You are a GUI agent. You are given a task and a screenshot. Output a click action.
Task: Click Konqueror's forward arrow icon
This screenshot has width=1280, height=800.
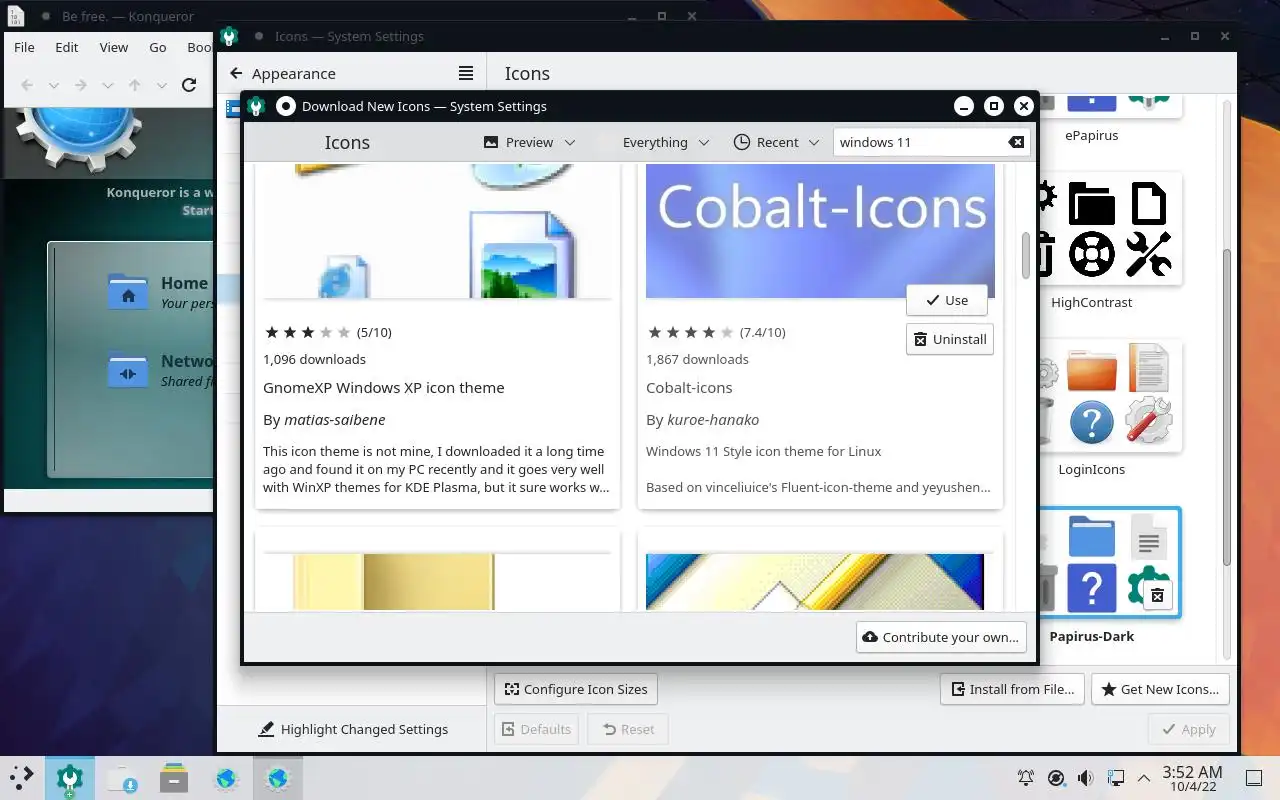[81, 85]
